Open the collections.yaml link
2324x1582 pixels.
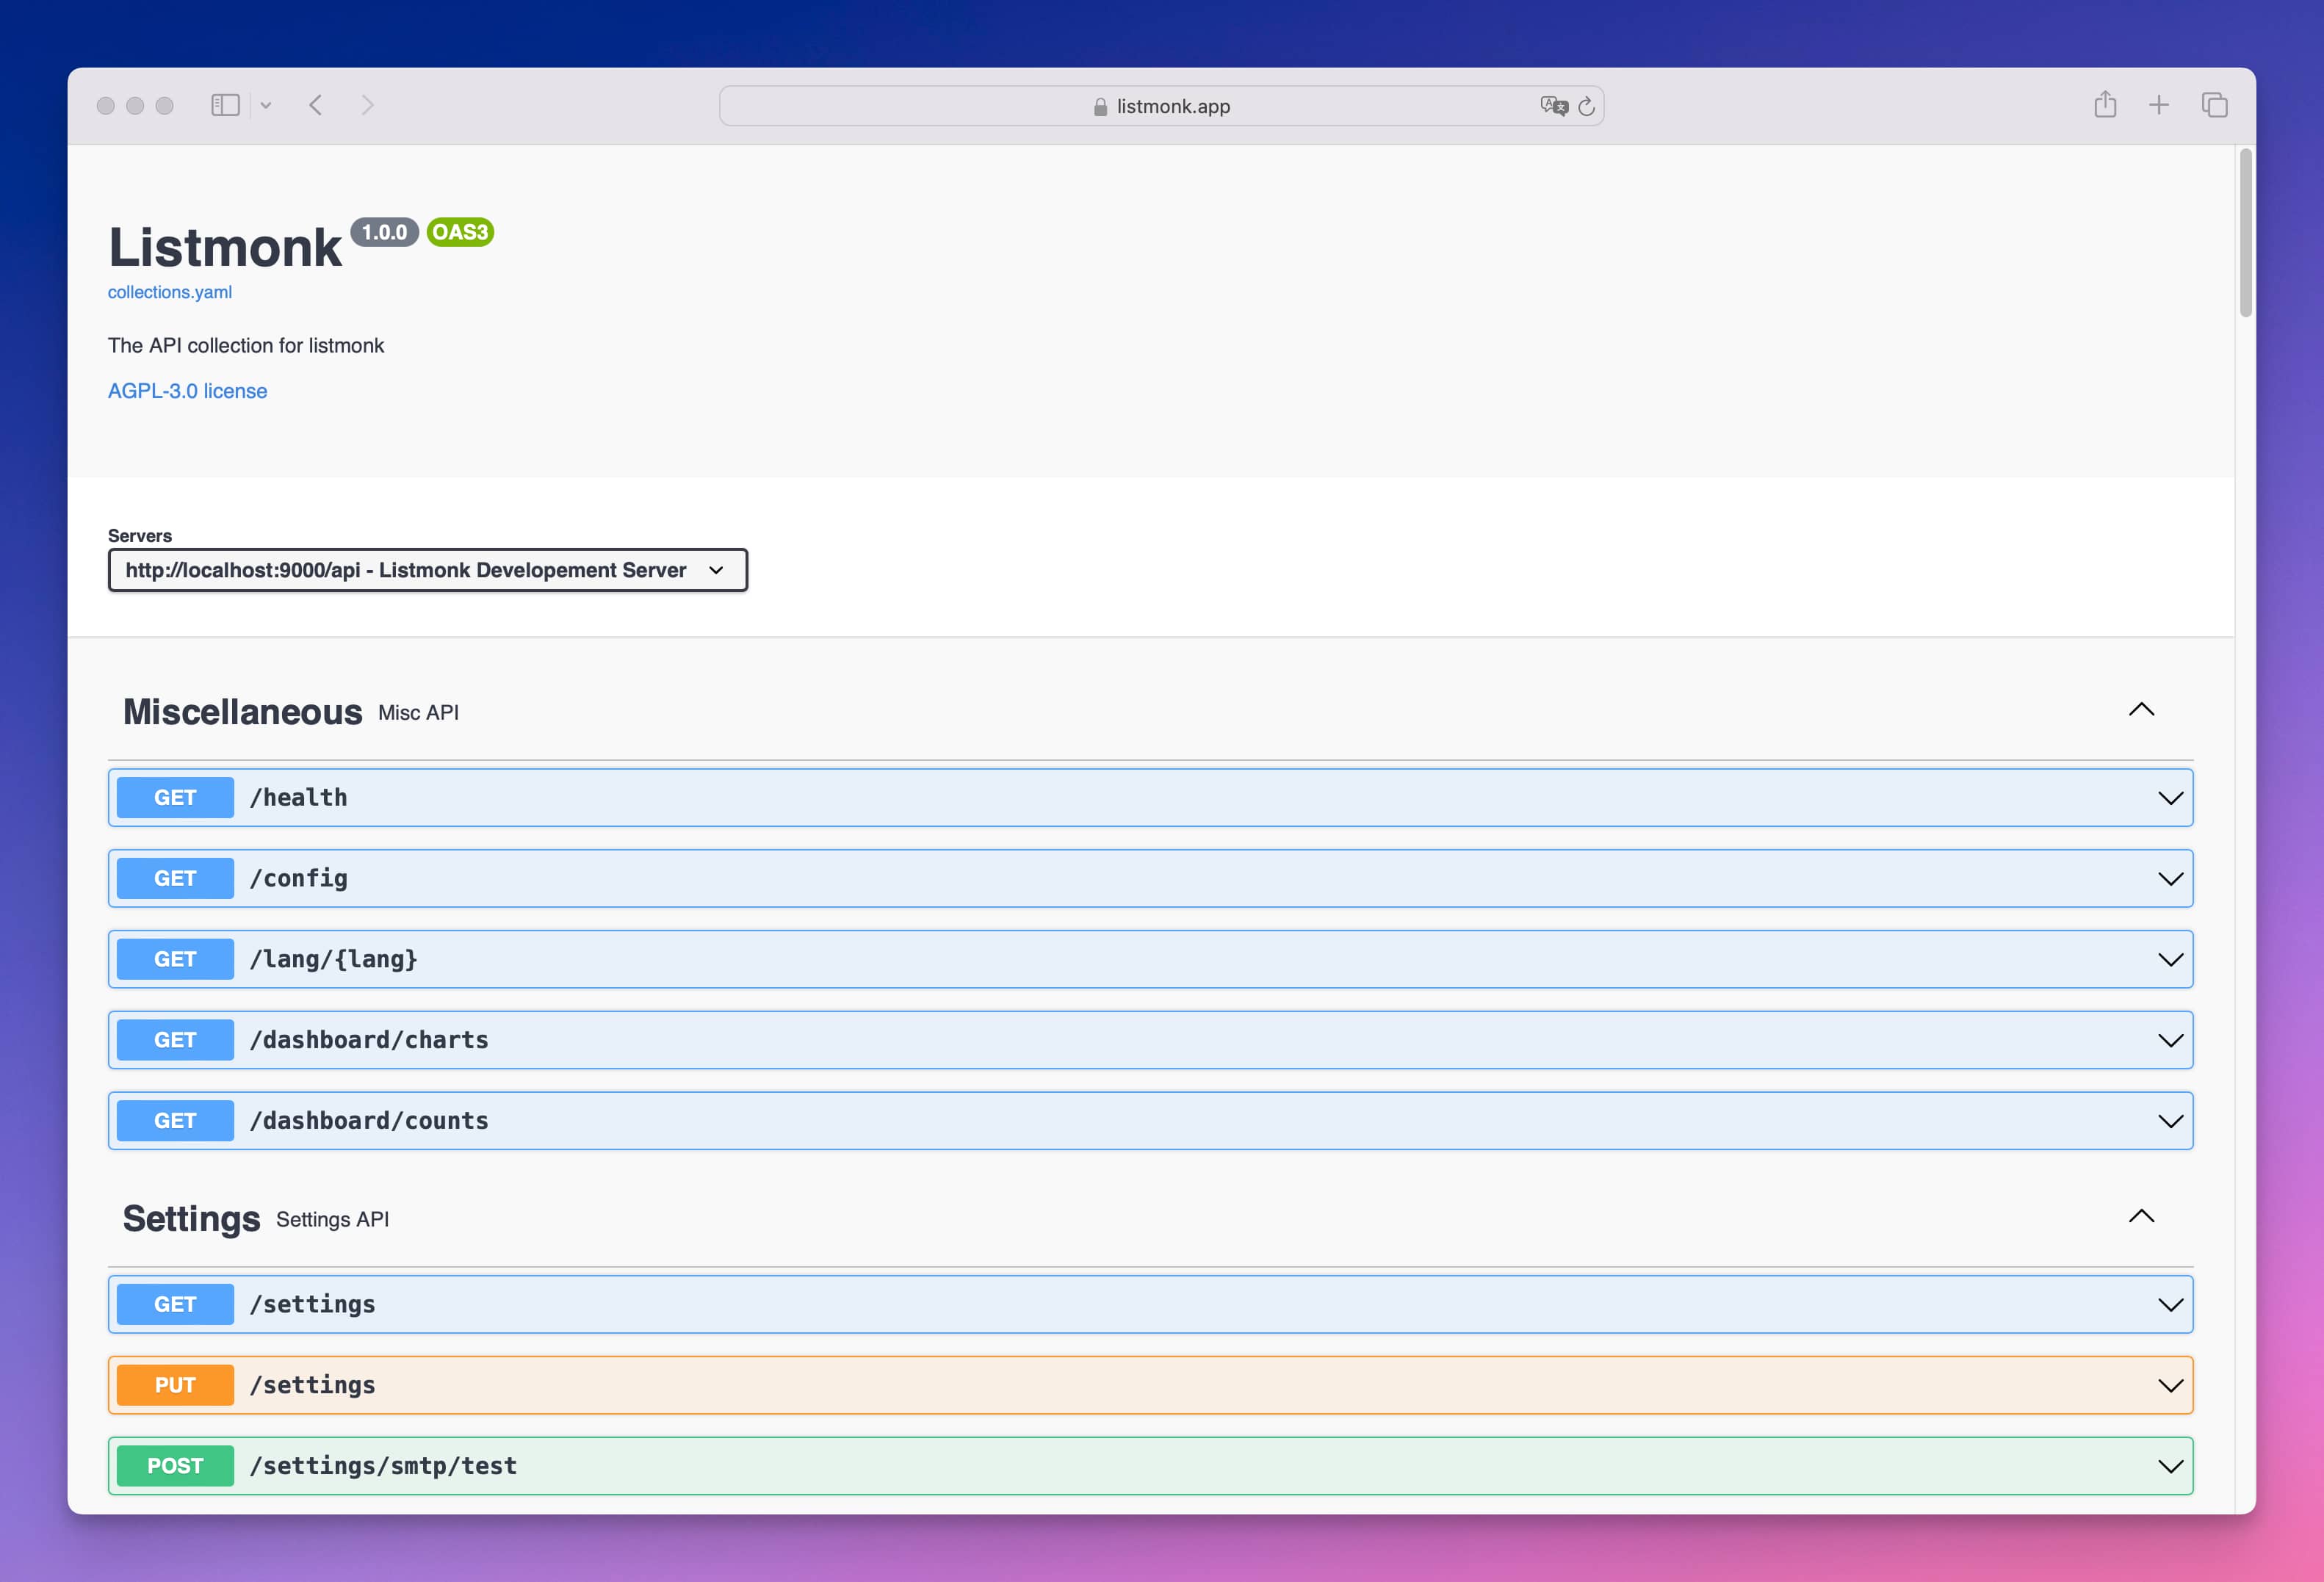tap(170, 292)
